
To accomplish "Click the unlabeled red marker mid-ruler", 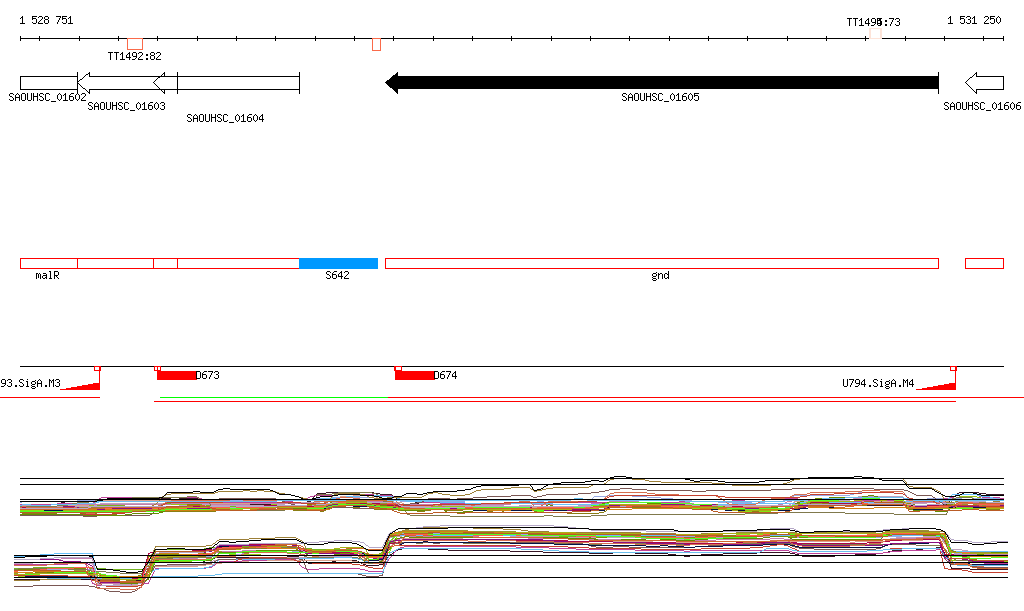I will coord(376,44).
